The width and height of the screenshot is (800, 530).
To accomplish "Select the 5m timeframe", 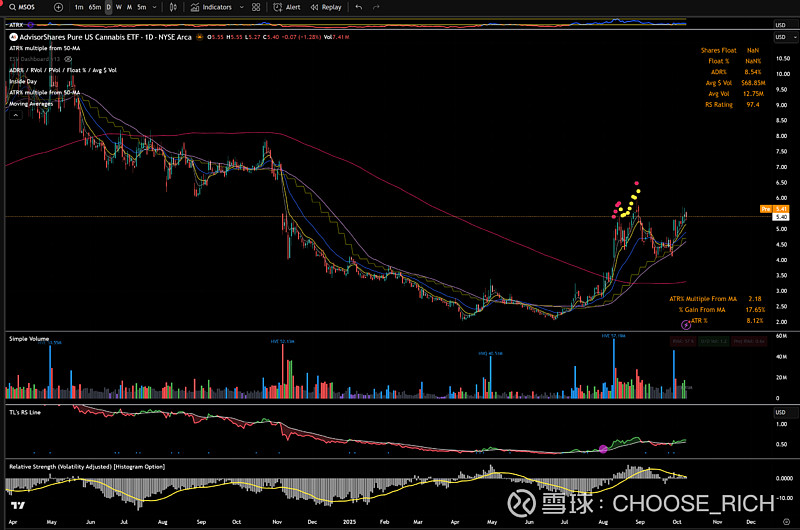I will click(x=141, y=7).
